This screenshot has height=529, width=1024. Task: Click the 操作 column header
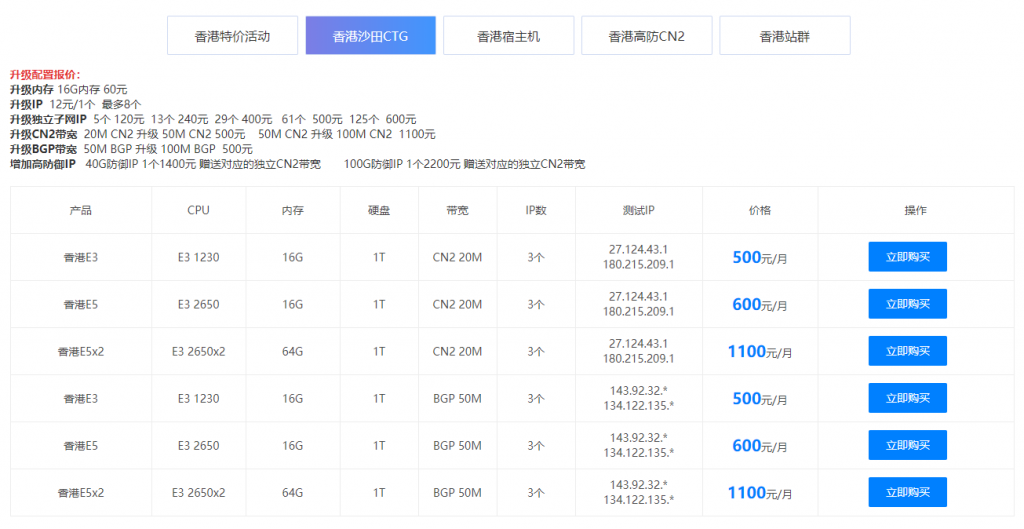pos(916,210)
